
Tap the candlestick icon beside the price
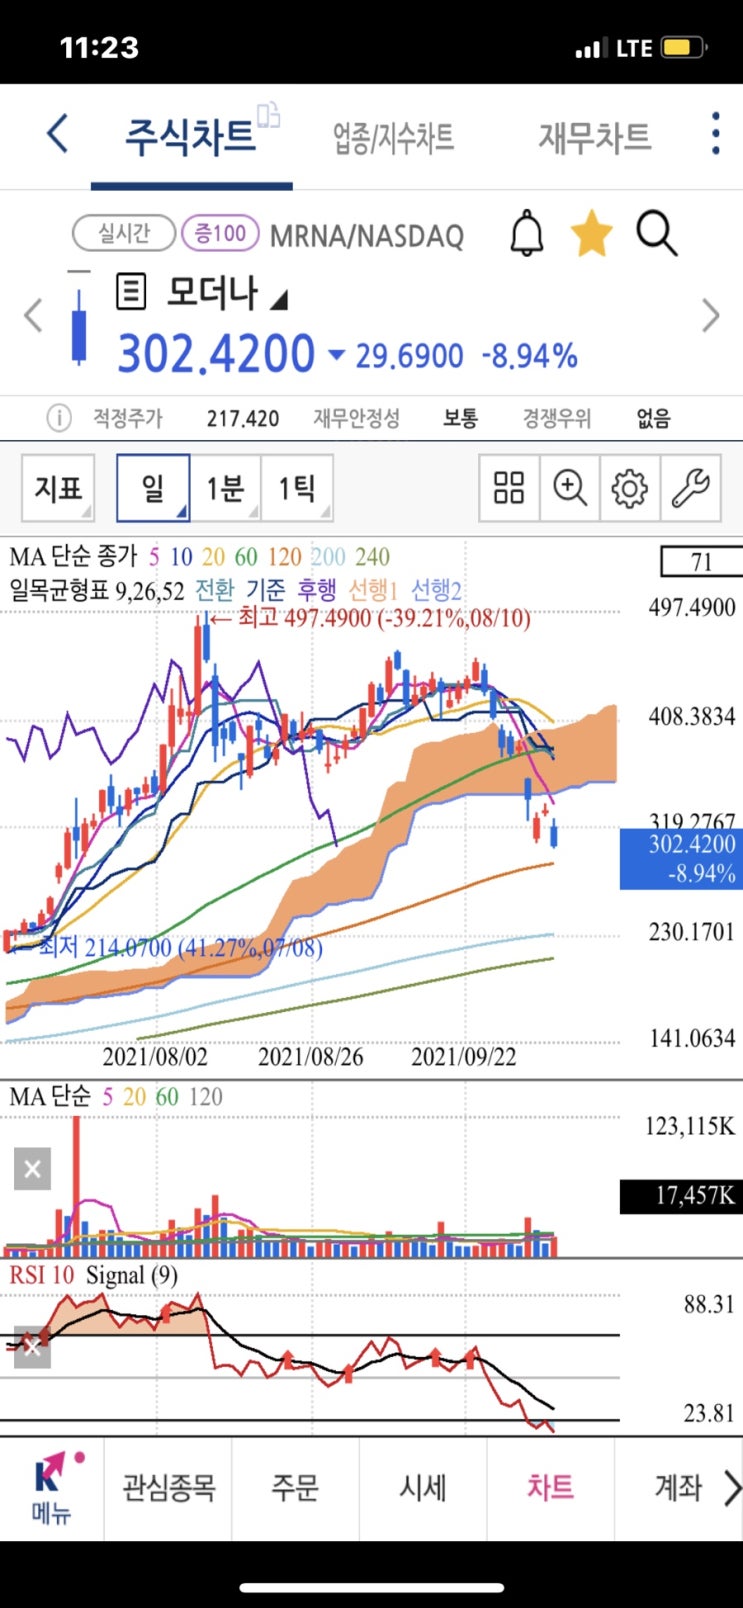click(x=79, y=317)
